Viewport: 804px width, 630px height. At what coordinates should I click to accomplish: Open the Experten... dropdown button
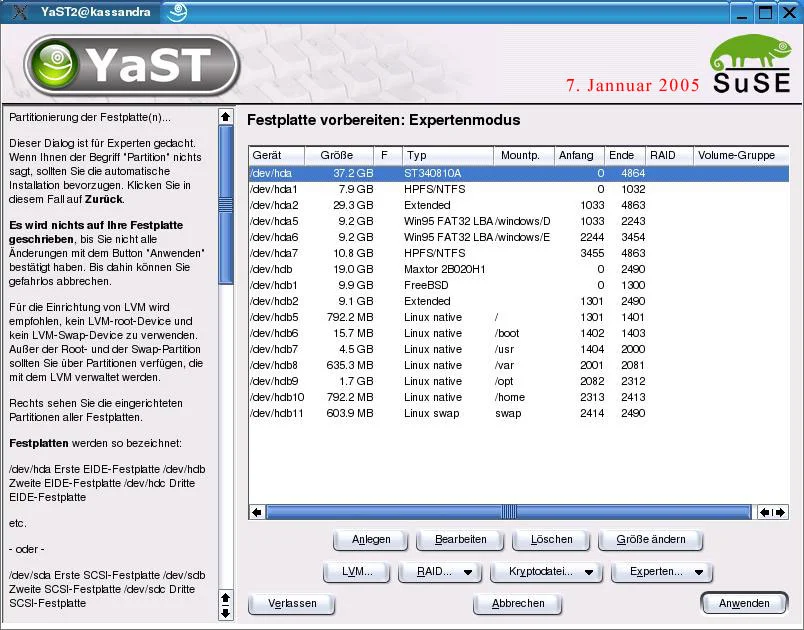coord(662,572)
